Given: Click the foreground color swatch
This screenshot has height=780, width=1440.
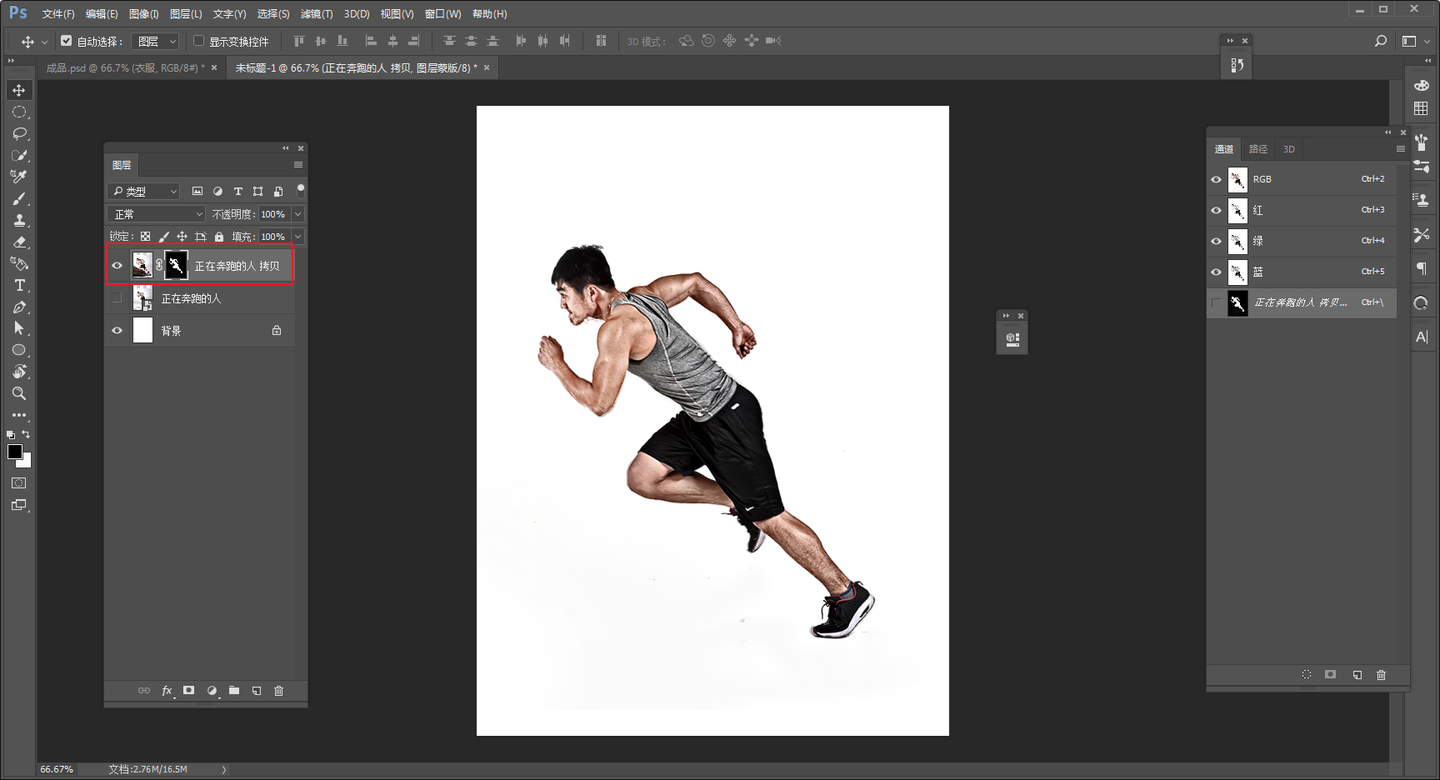Looking at the screenshot, I should pyautogui.click(x=15, y=452).
